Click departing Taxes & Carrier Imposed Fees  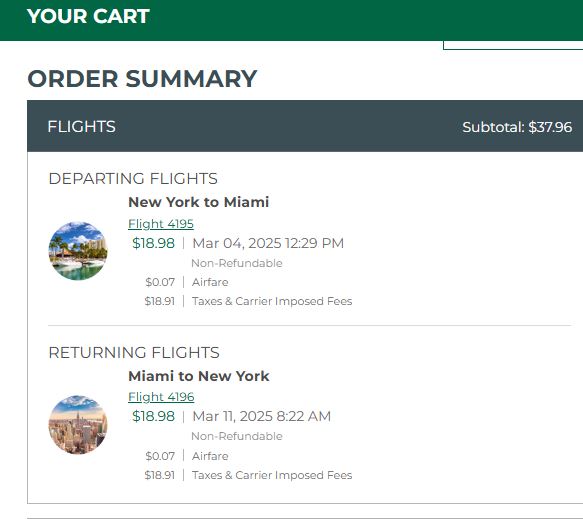tap(272, 301)
